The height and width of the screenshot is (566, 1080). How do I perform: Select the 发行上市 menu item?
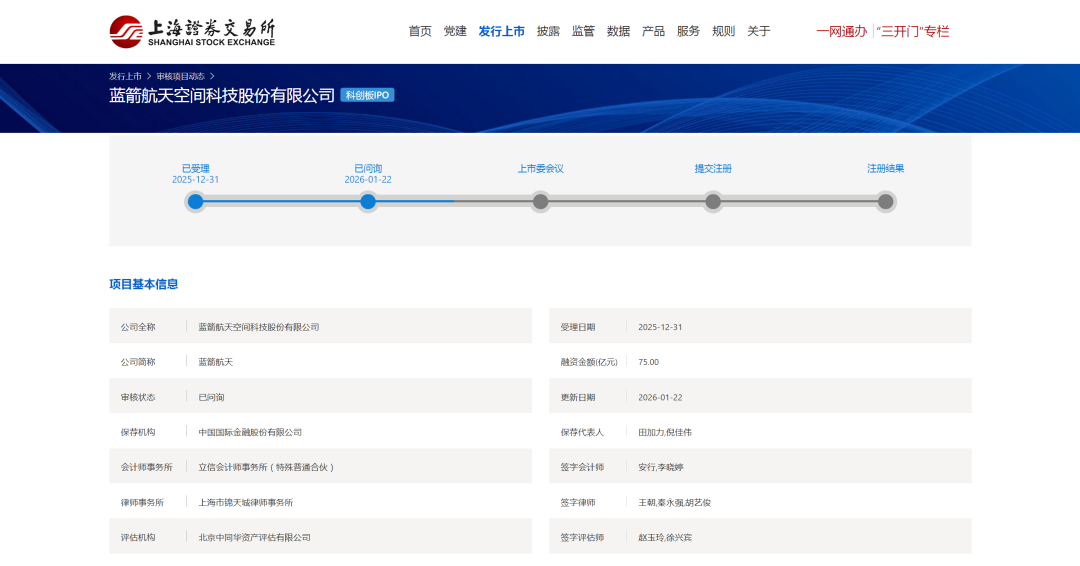tap(501, 31)
